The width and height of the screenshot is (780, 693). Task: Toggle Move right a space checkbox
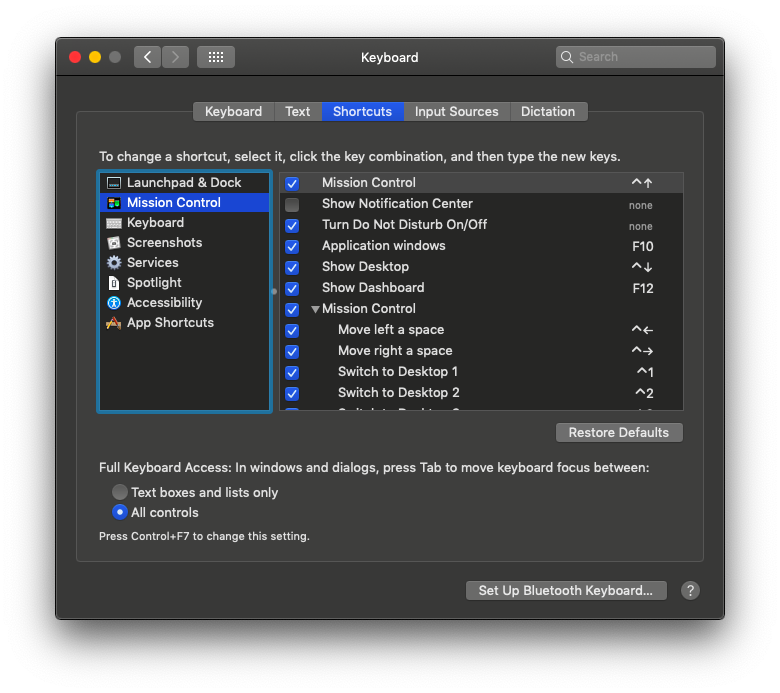pyautogui.click(x=292, y=352)
